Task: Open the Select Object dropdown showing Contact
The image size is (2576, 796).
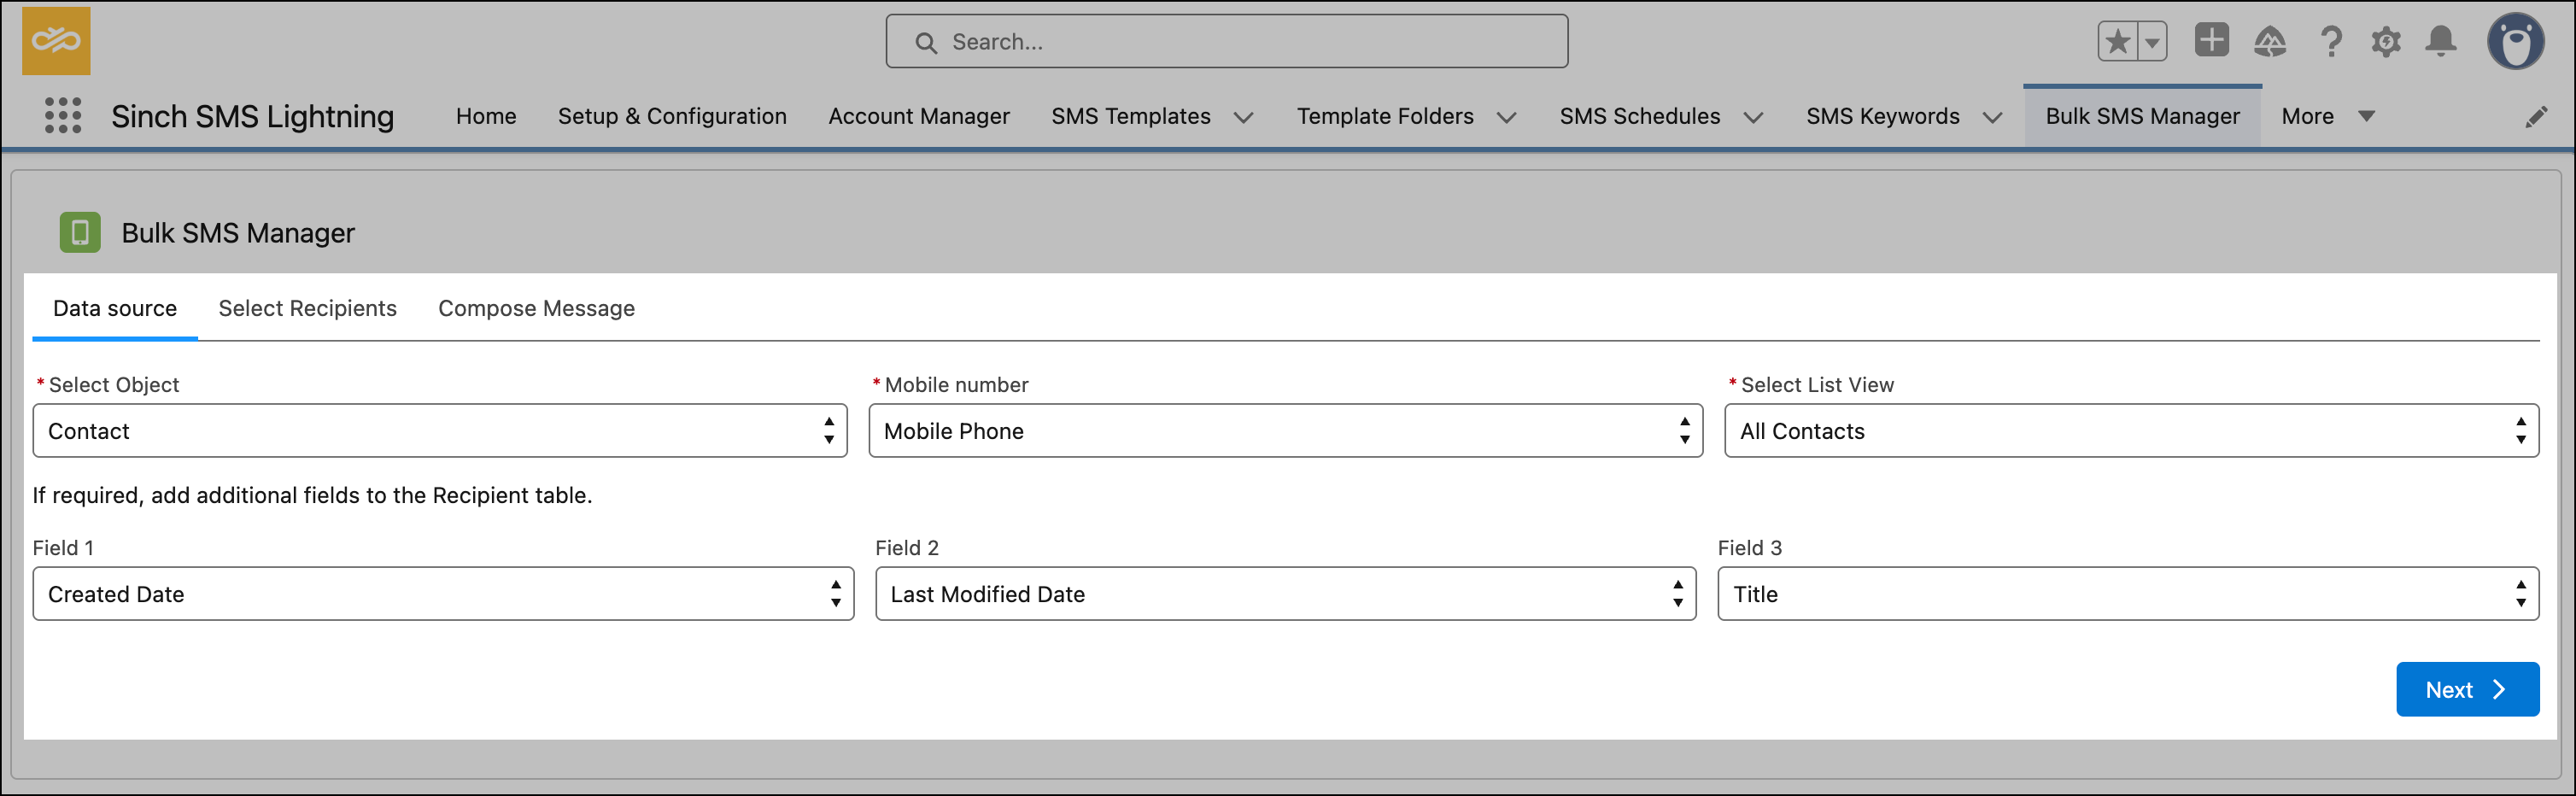Action: tap(440, 431)
